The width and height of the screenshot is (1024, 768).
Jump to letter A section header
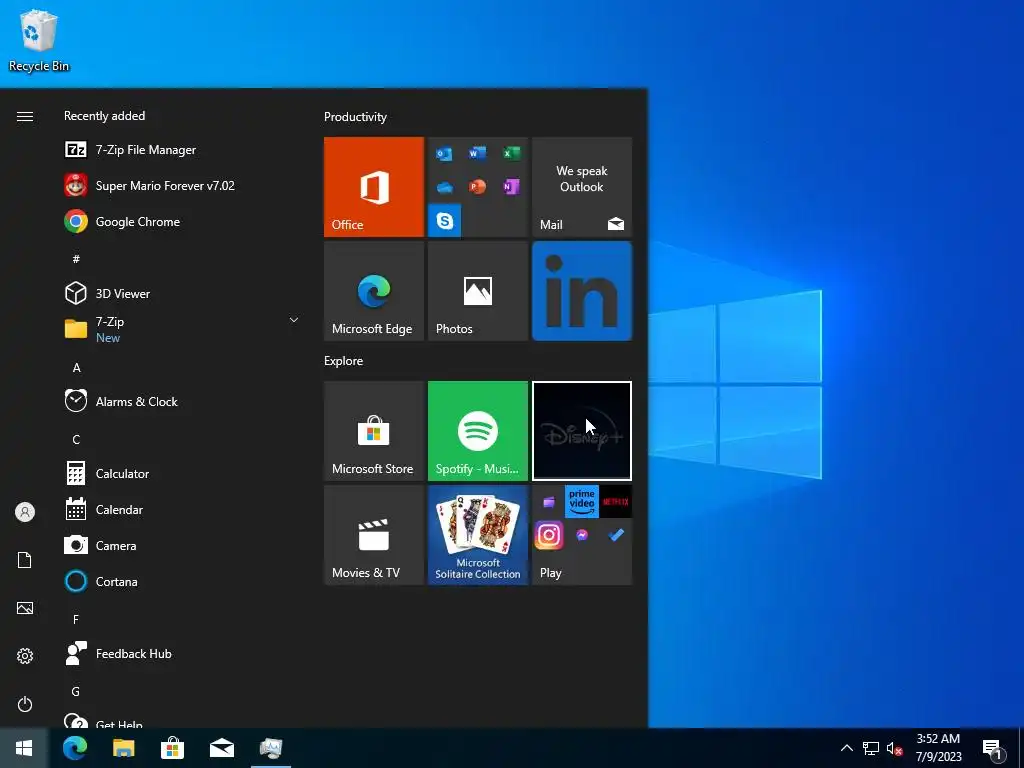click(x=76, y=368)
